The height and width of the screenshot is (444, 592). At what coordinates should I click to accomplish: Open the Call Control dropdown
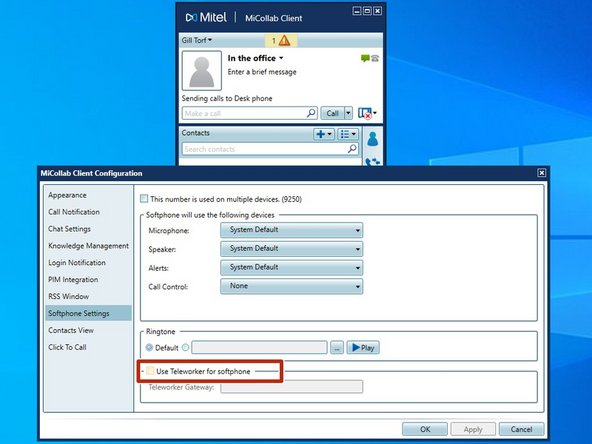pos(291,286)
